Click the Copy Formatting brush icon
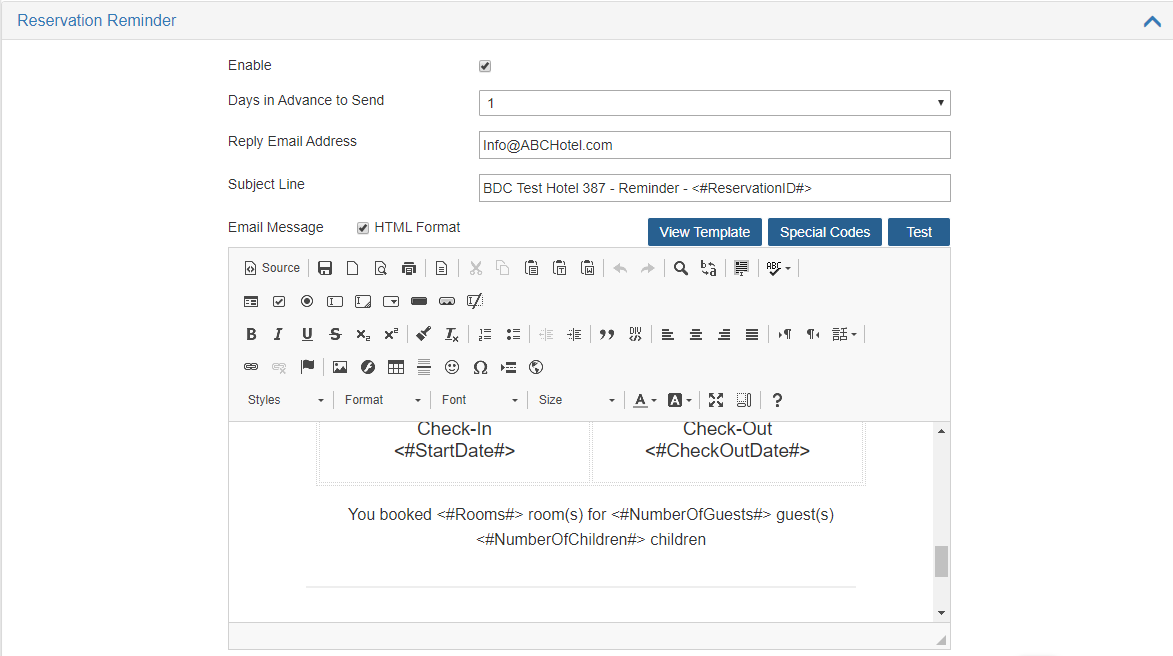The height and width of the screenshot is (656, 1173). click(423, 334)
